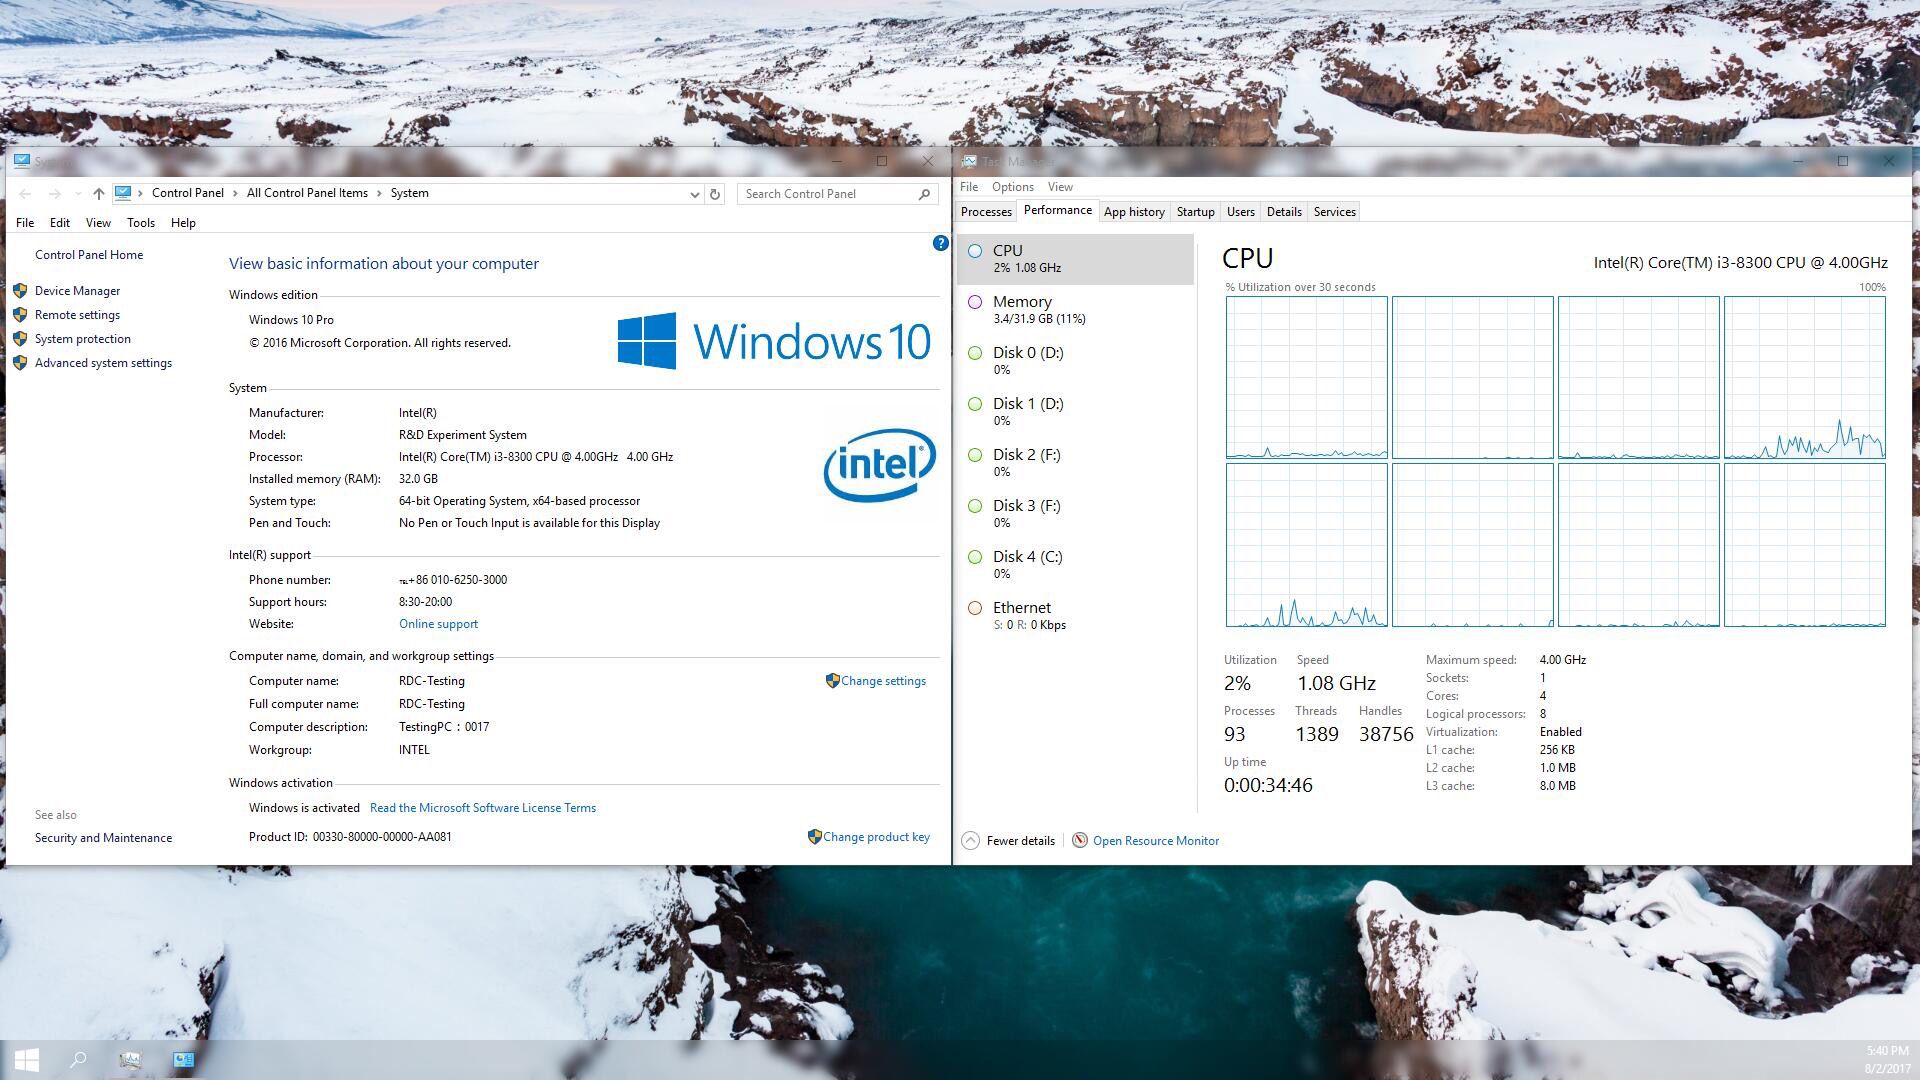Screen dimensions: 1920x1080
Task: Click the System window icon in the taskbar
Action: pos(183,1060)
